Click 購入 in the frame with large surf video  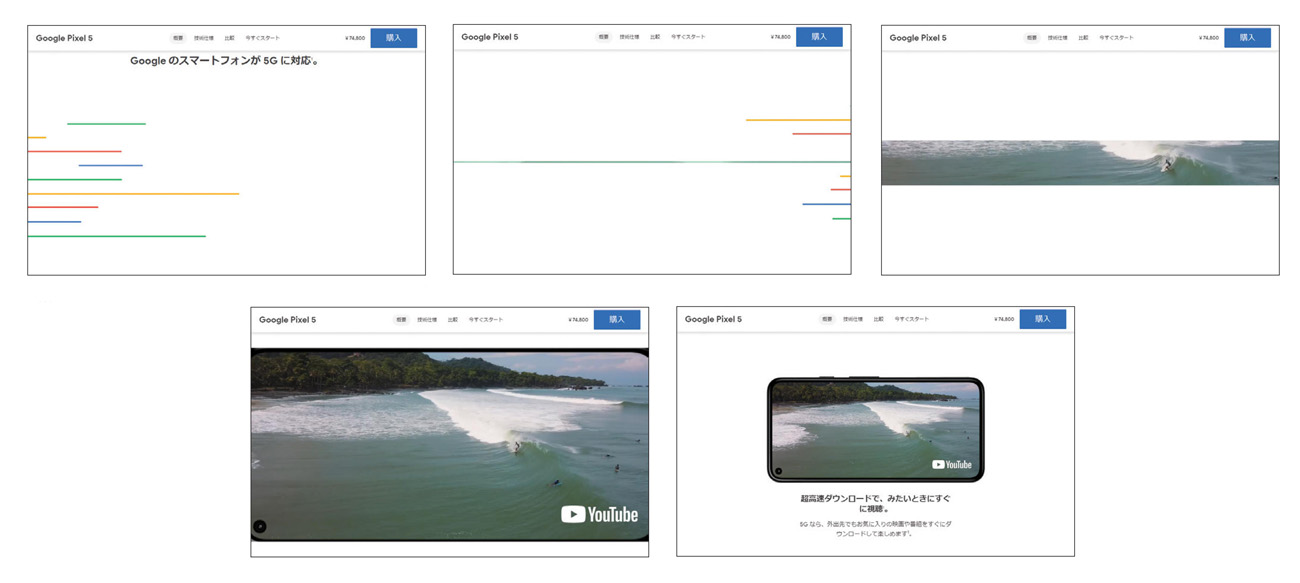click(617, 320)
